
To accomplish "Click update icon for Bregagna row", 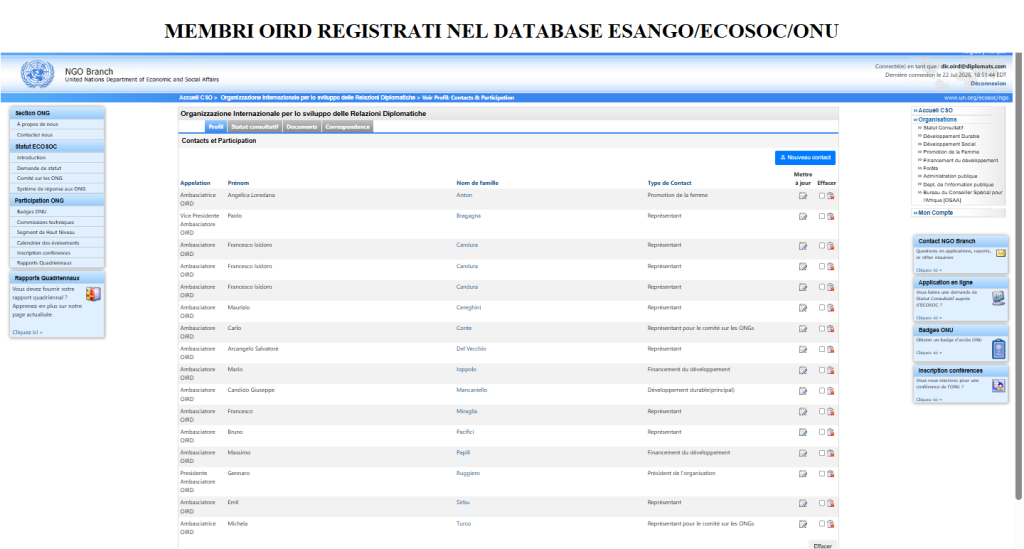I will click(x=803, y=217).
